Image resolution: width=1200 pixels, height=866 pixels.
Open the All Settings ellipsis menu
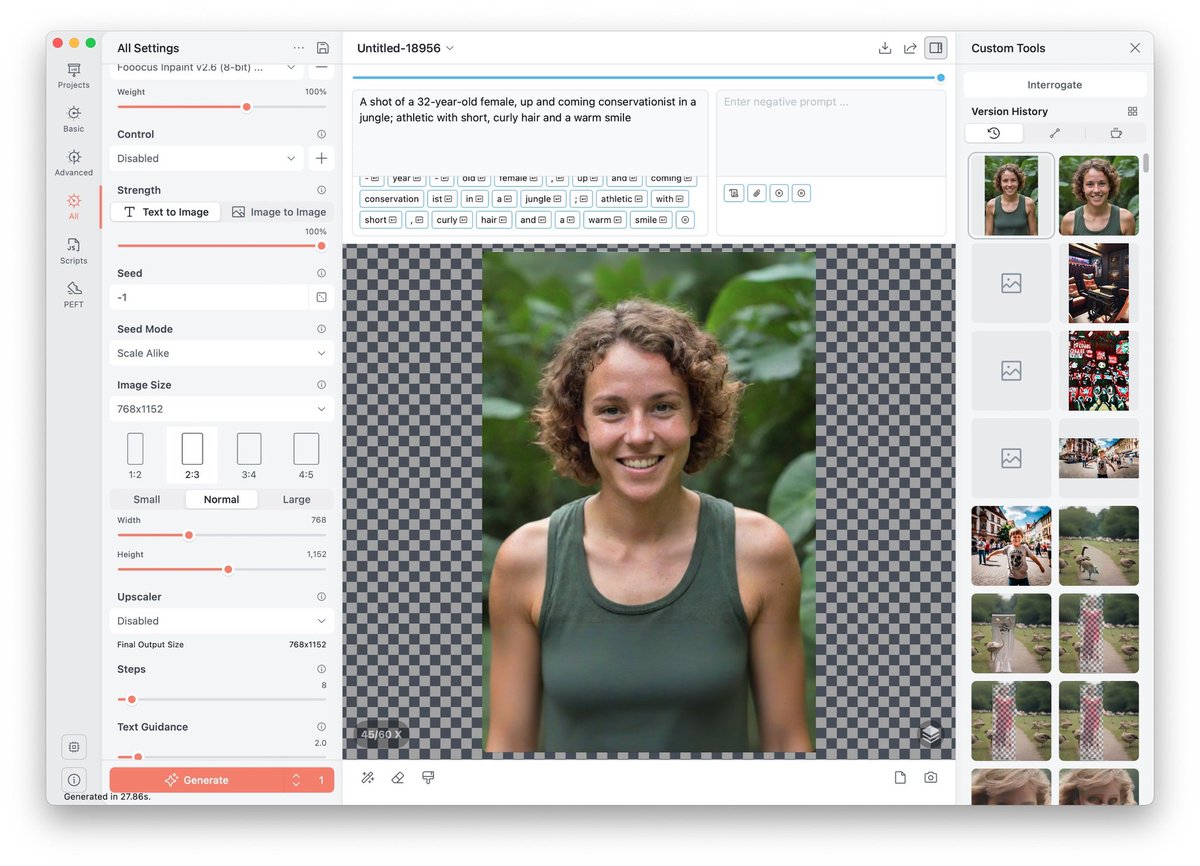point(299,48)
